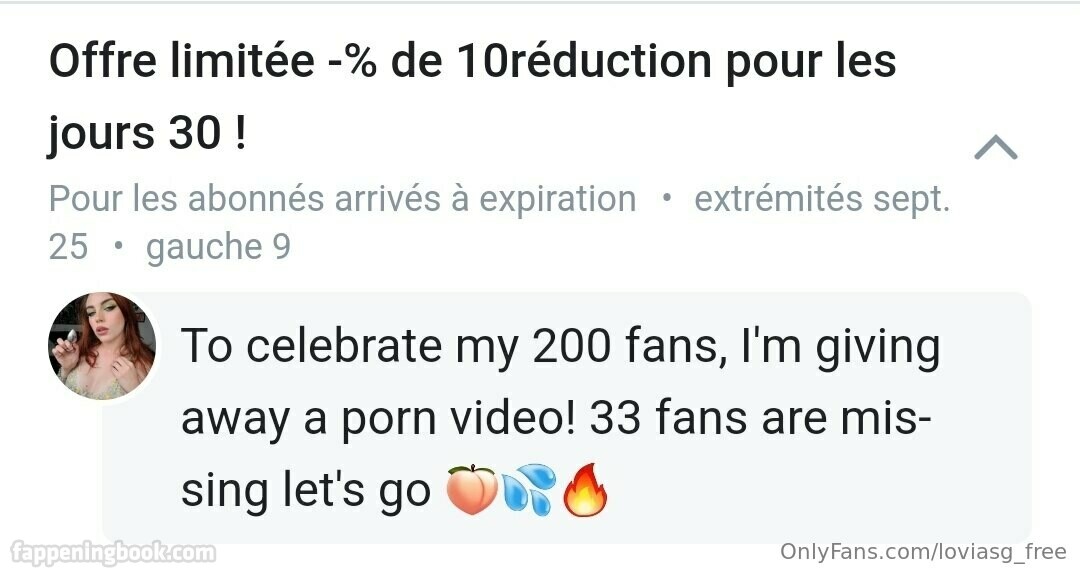Click "Pour les abonnés arrivés à expiration"
1080x578 pixels.
coord(342,199)
